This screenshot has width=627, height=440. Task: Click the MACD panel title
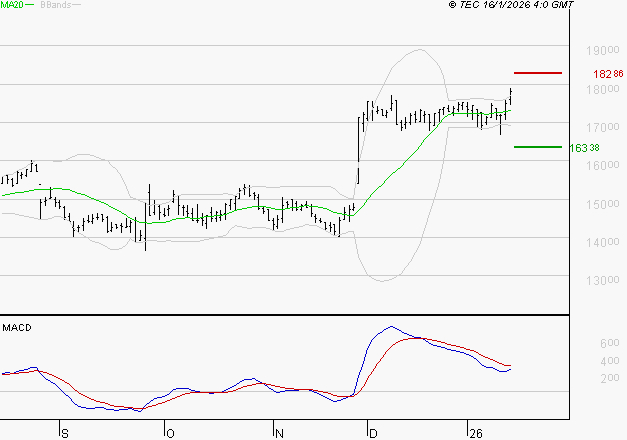[17, 328]
